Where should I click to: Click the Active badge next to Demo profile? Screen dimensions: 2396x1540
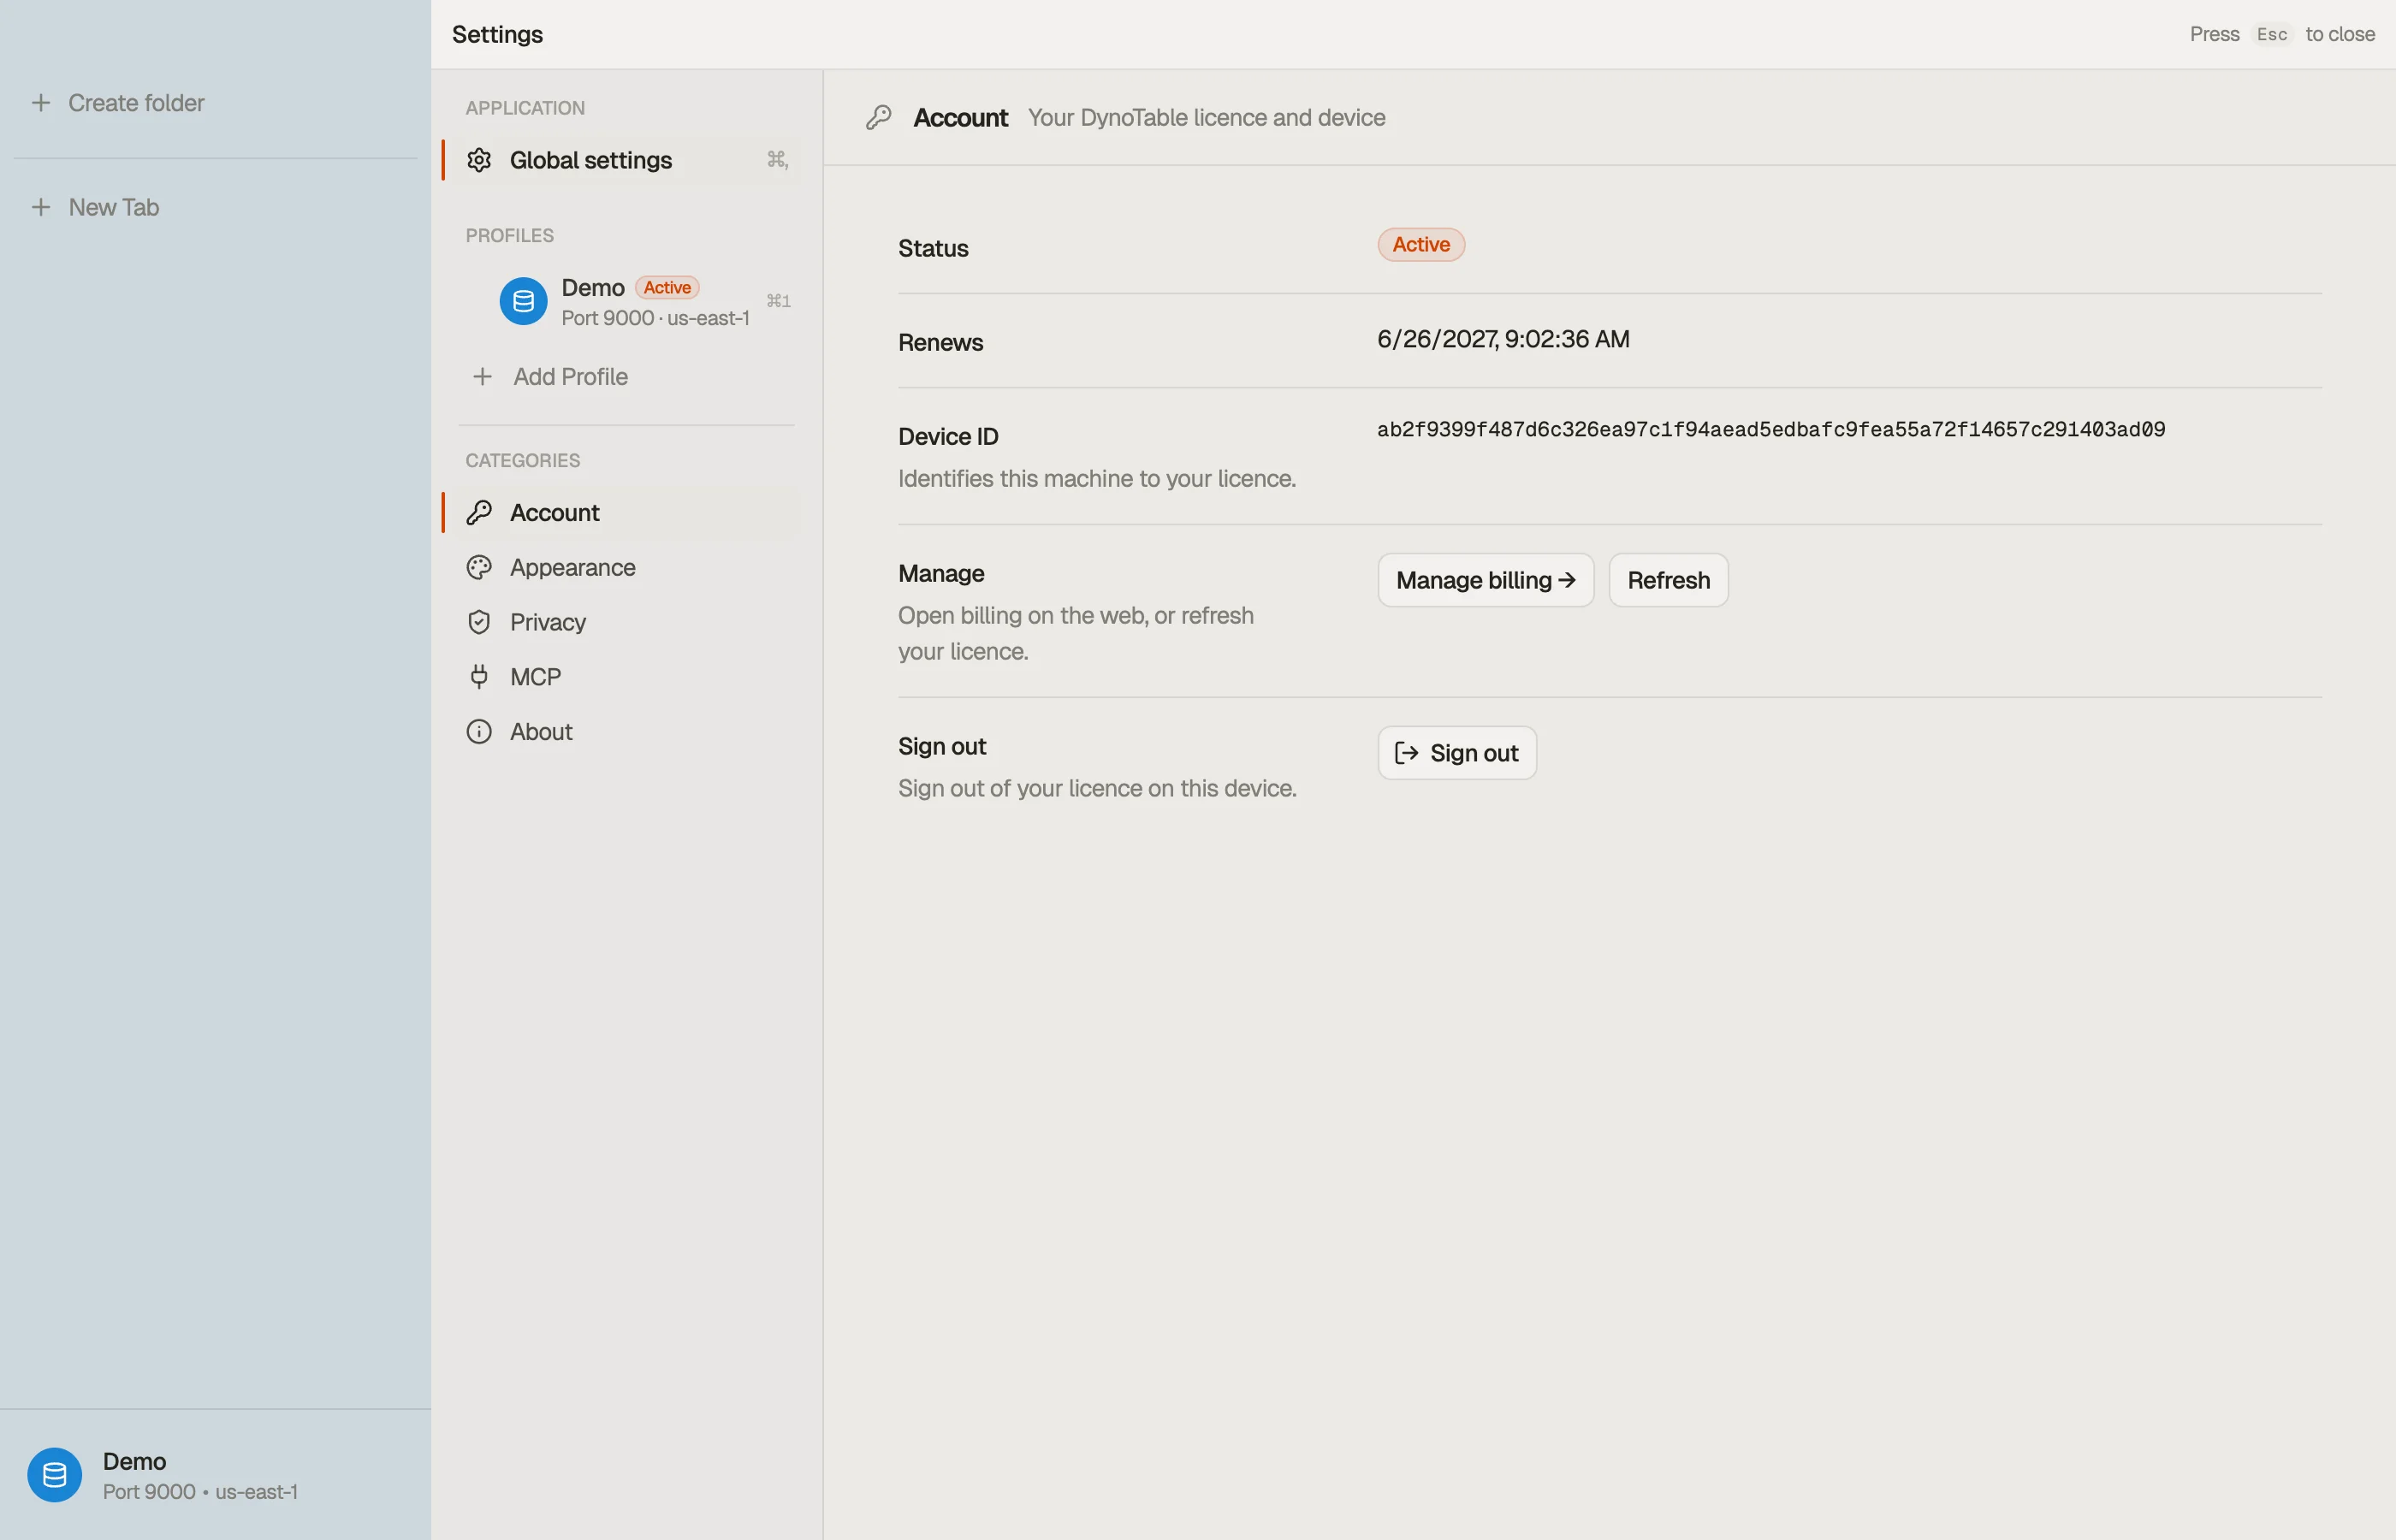[x=667, y=288]
